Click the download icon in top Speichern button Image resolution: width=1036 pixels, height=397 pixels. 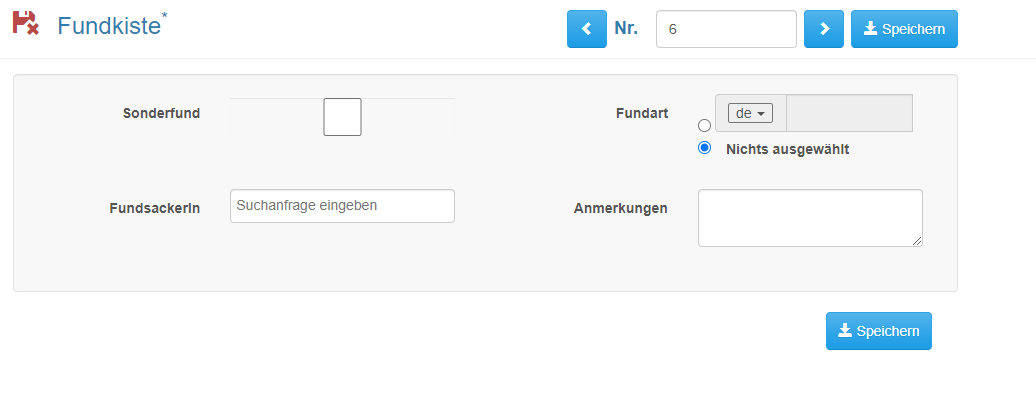point(871,28)
